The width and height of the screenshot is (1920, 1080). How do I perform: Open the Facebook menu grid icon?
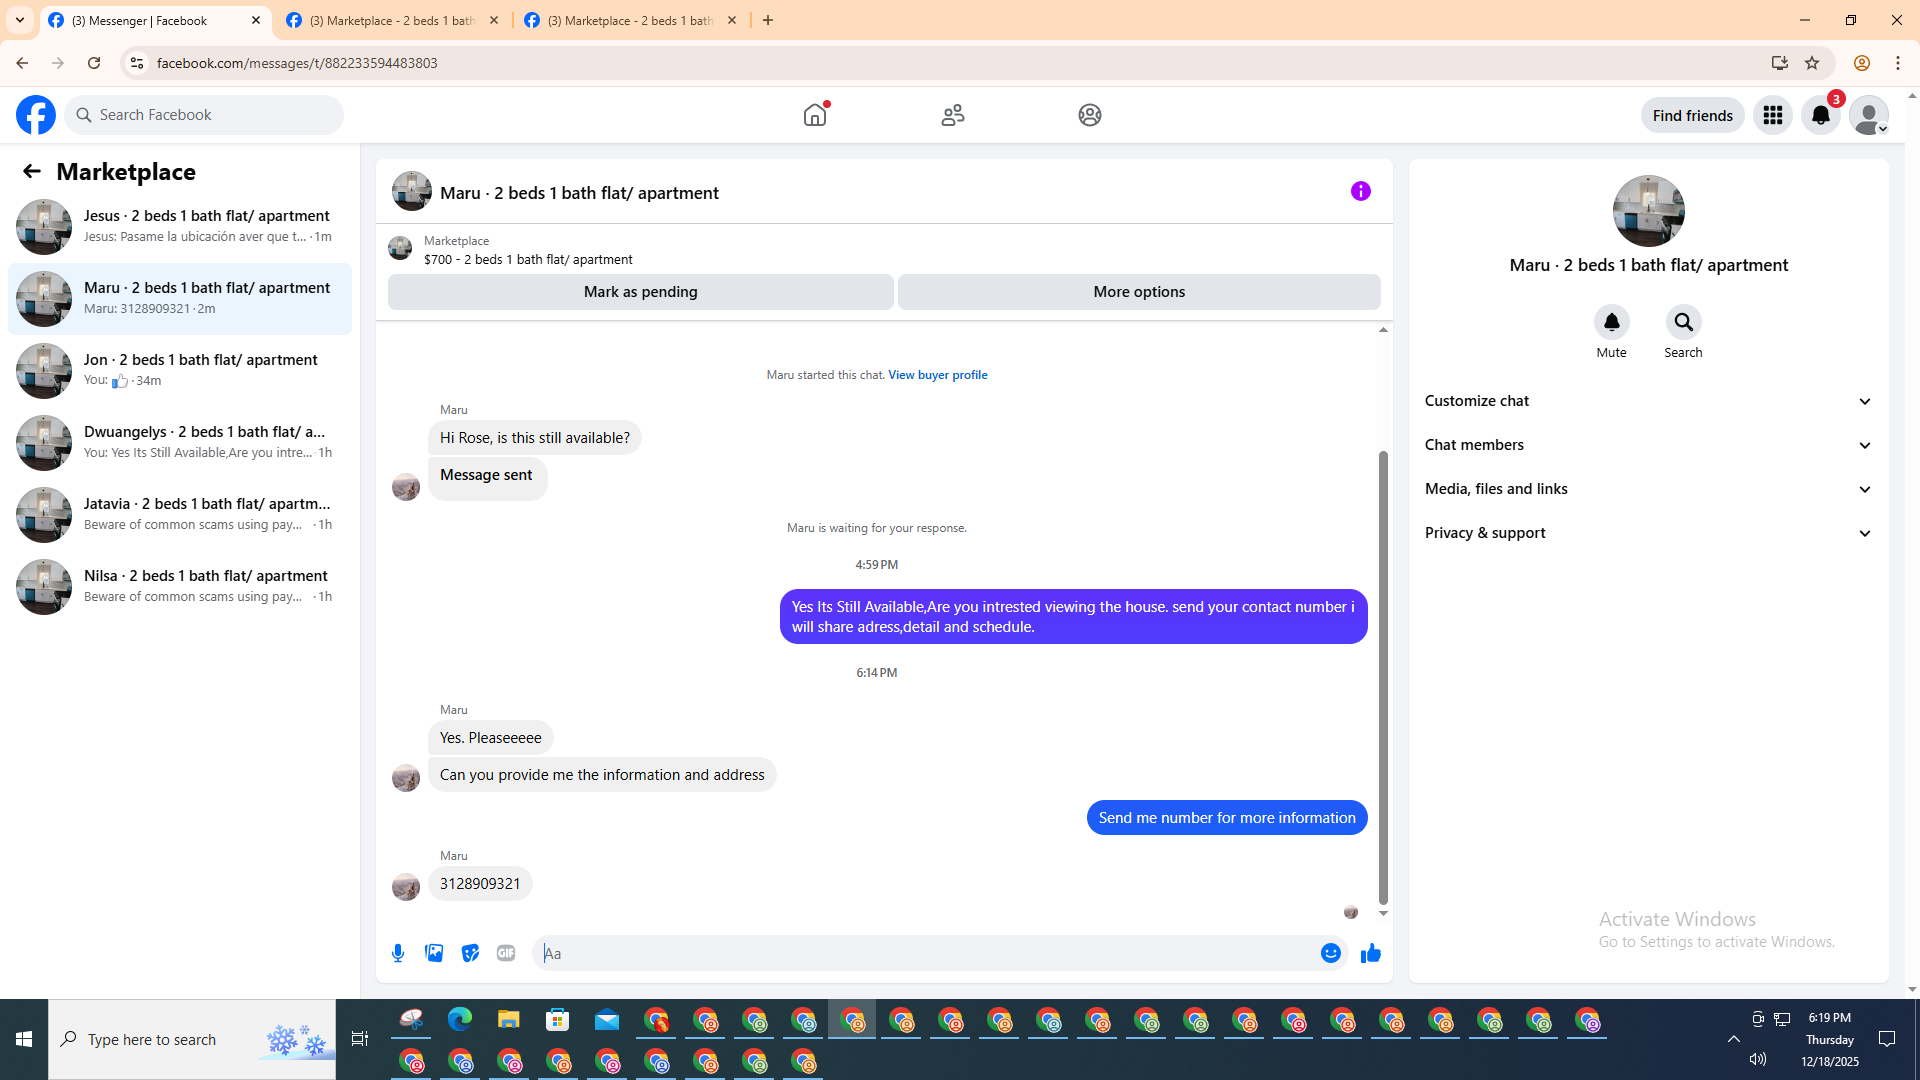click(x=1773, y=115)
